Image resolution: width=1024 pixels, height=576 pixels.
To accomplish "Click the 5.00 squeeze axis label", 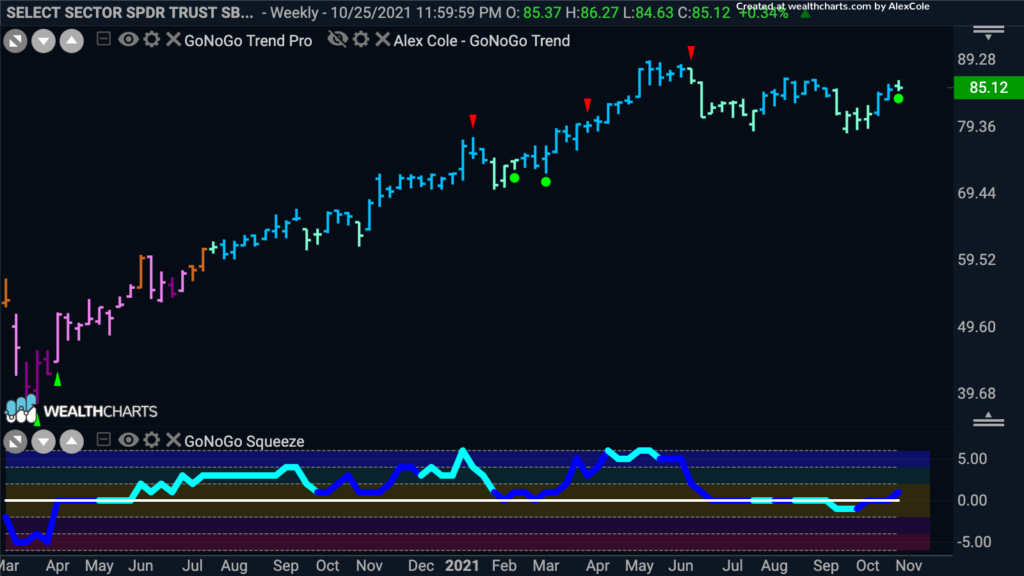I will pos(972,458).
